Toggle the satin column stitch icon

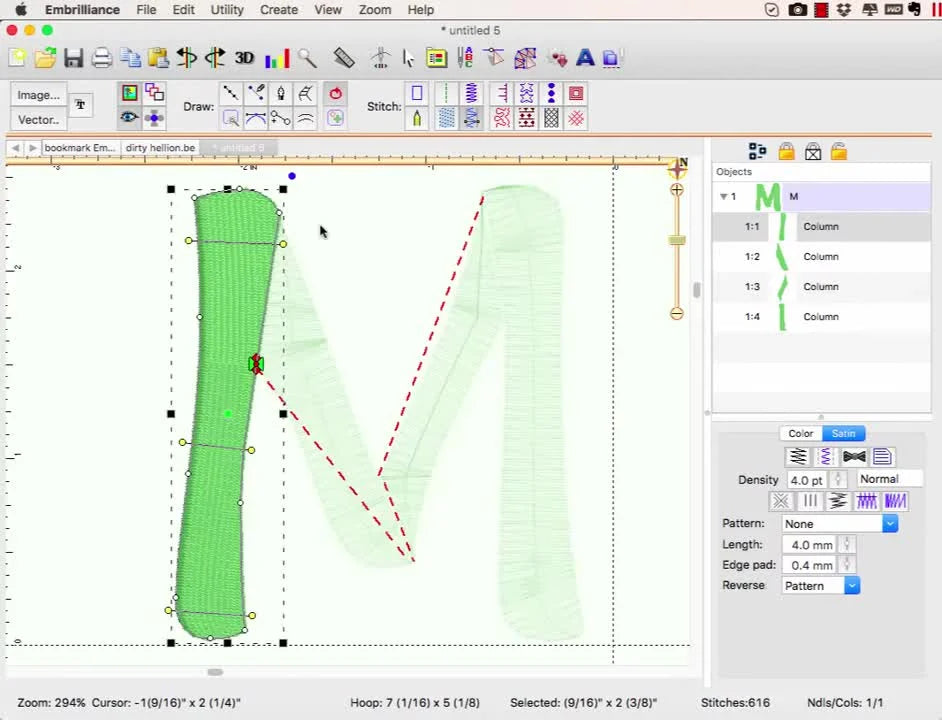tap(472, 118)
